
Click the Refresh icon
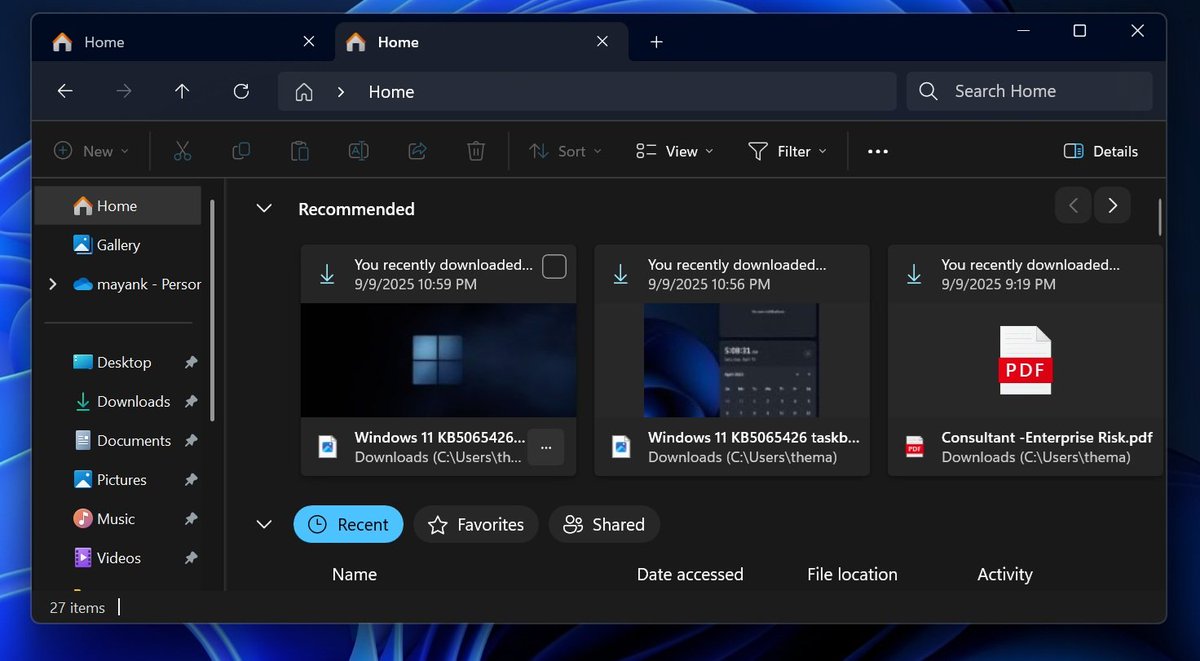(x=241, y=91)
